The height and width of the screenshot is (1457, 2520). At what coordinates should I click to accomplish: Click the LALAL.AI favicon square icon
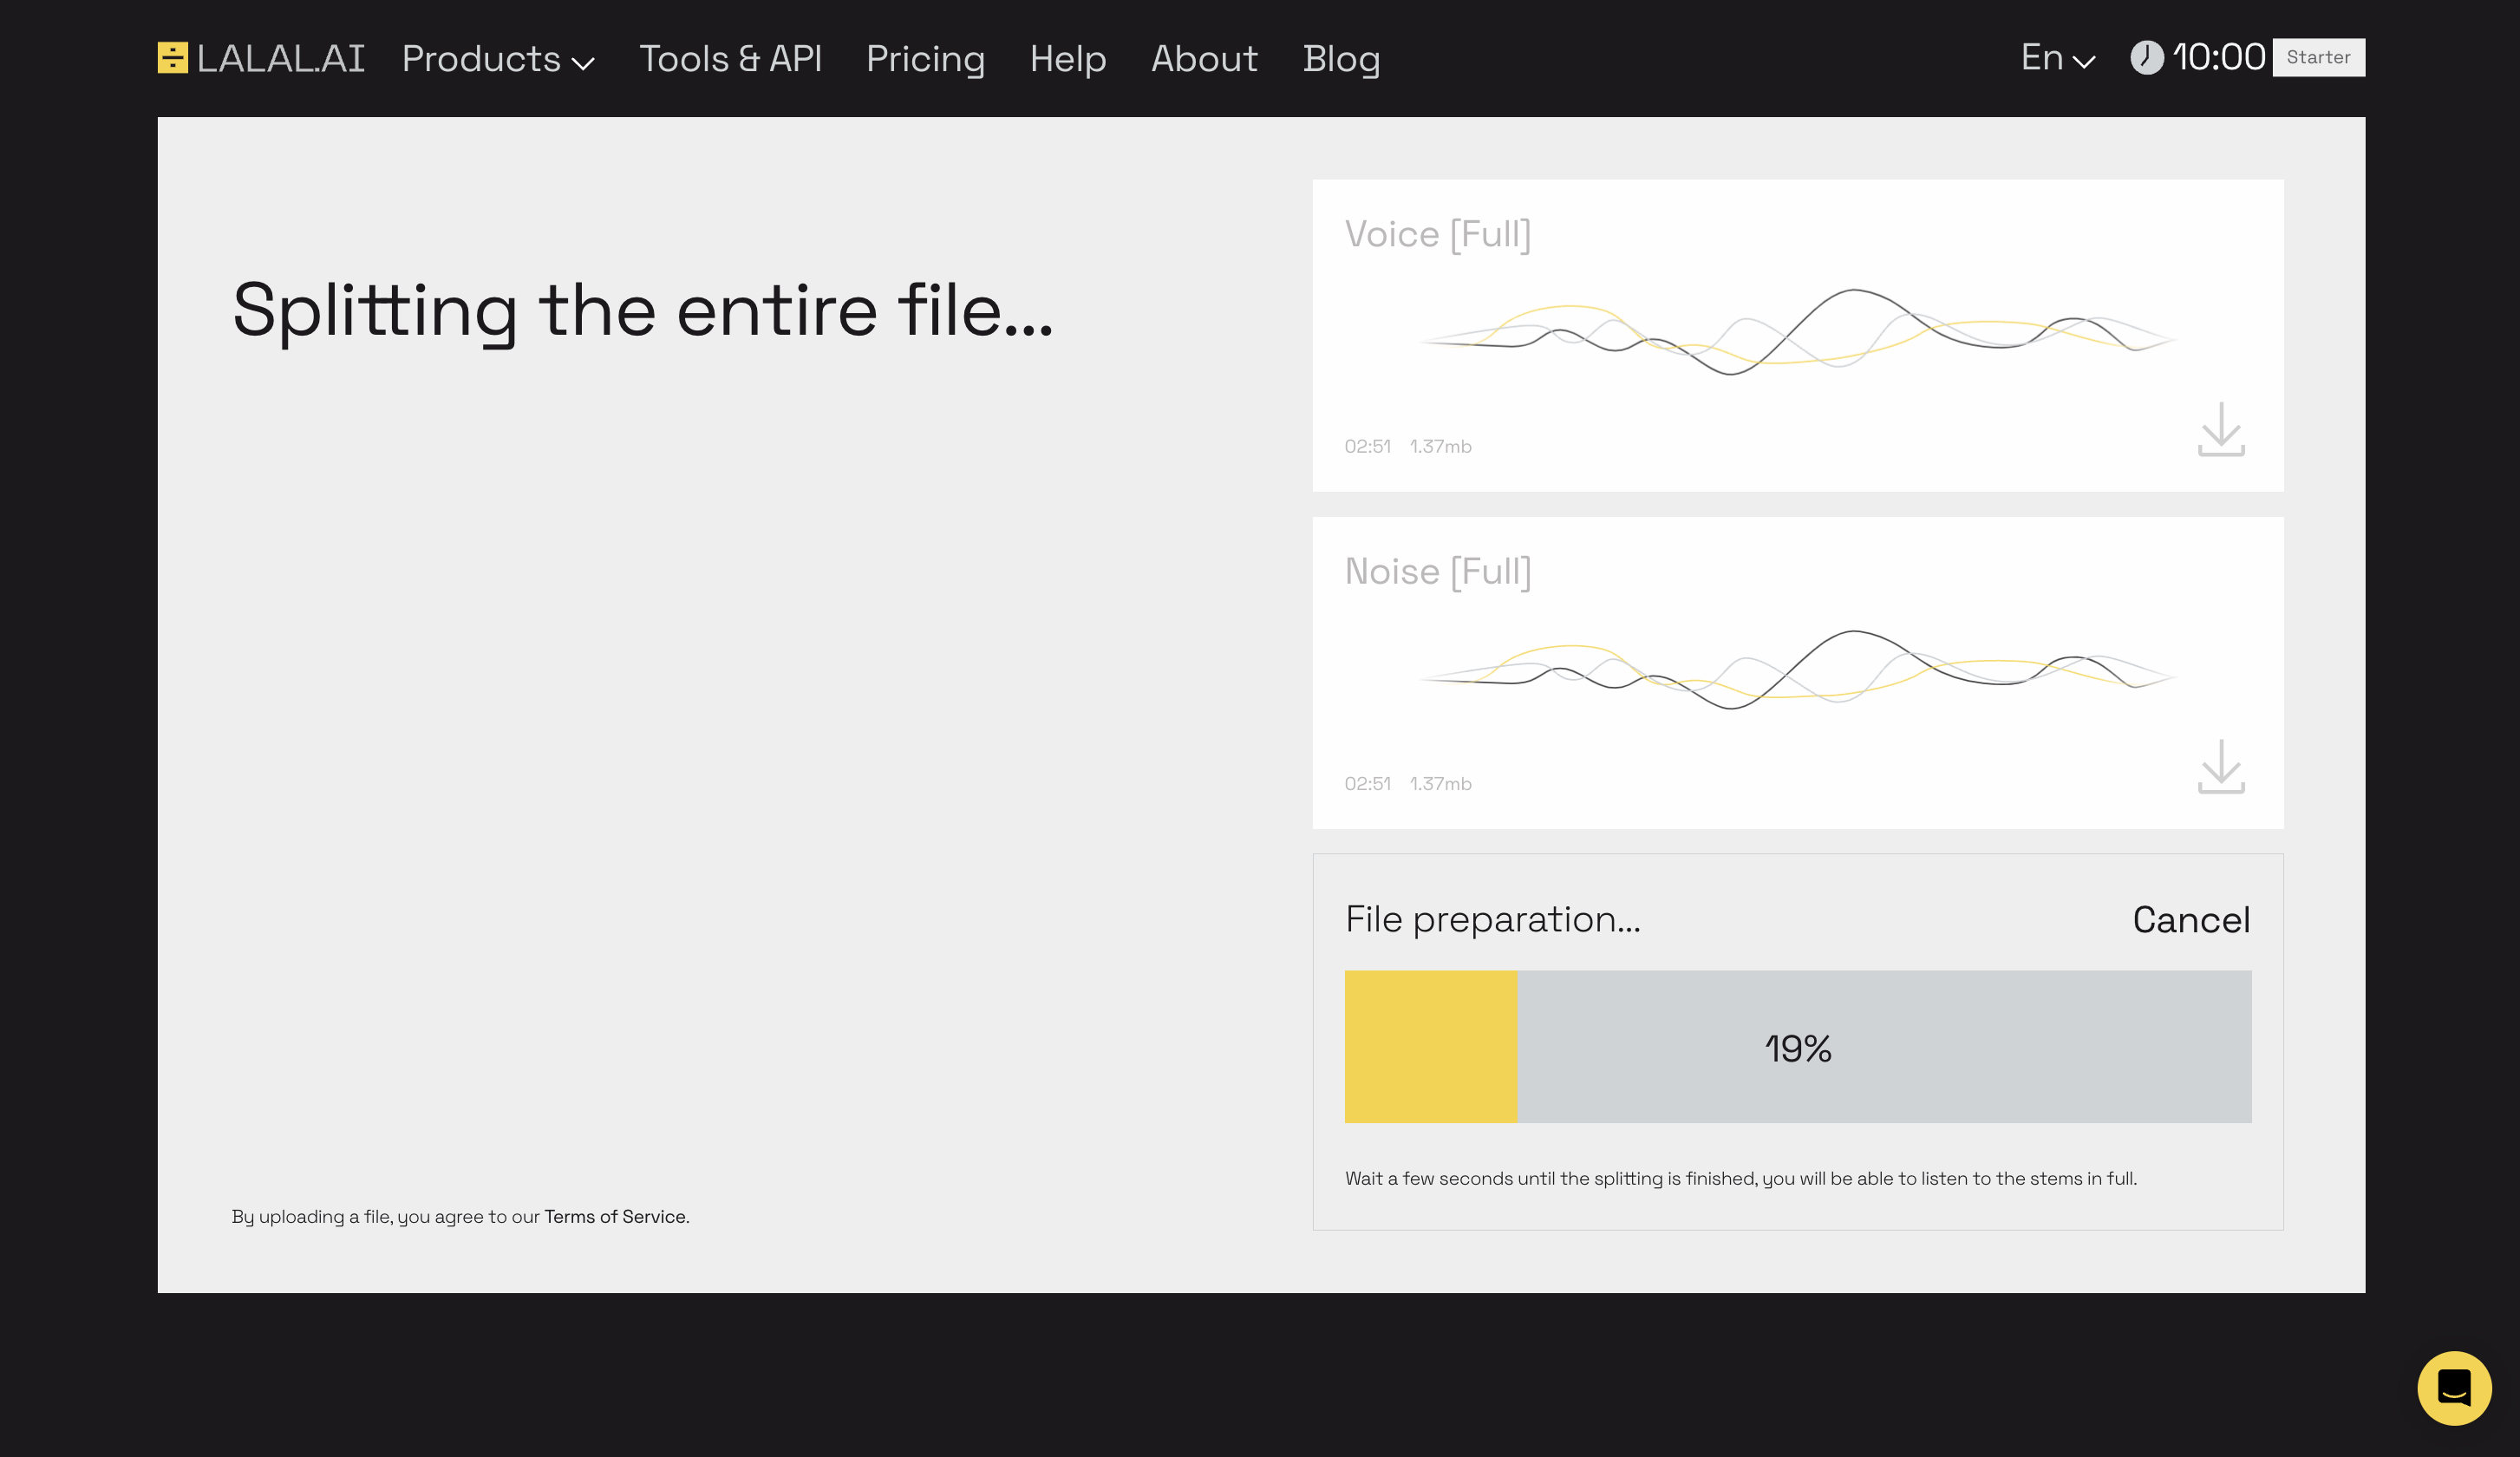point(172,57)
